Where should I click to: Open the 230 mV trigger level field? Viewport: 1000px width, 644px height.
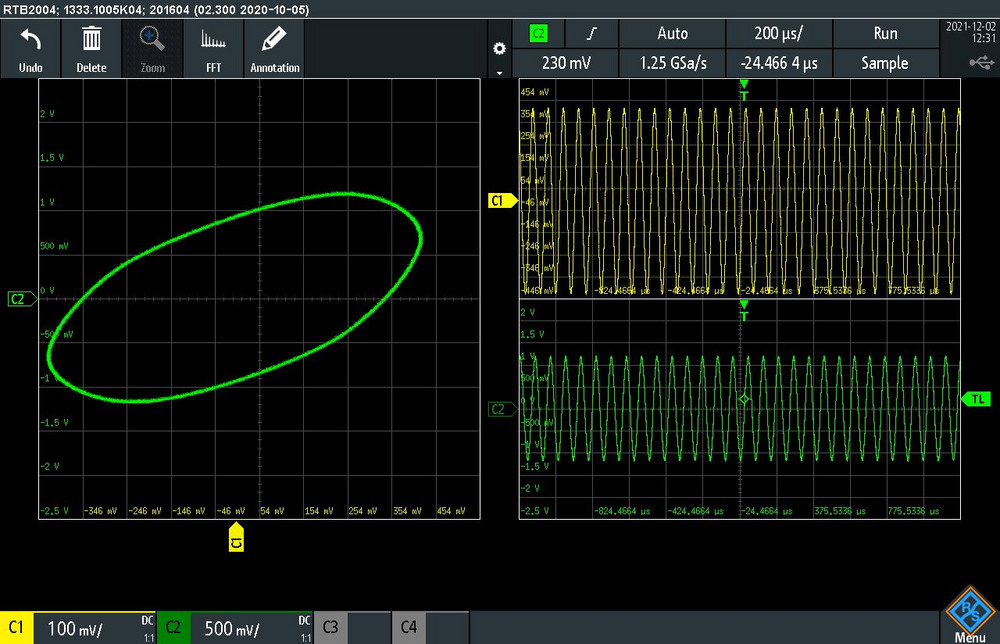(566, 63)
